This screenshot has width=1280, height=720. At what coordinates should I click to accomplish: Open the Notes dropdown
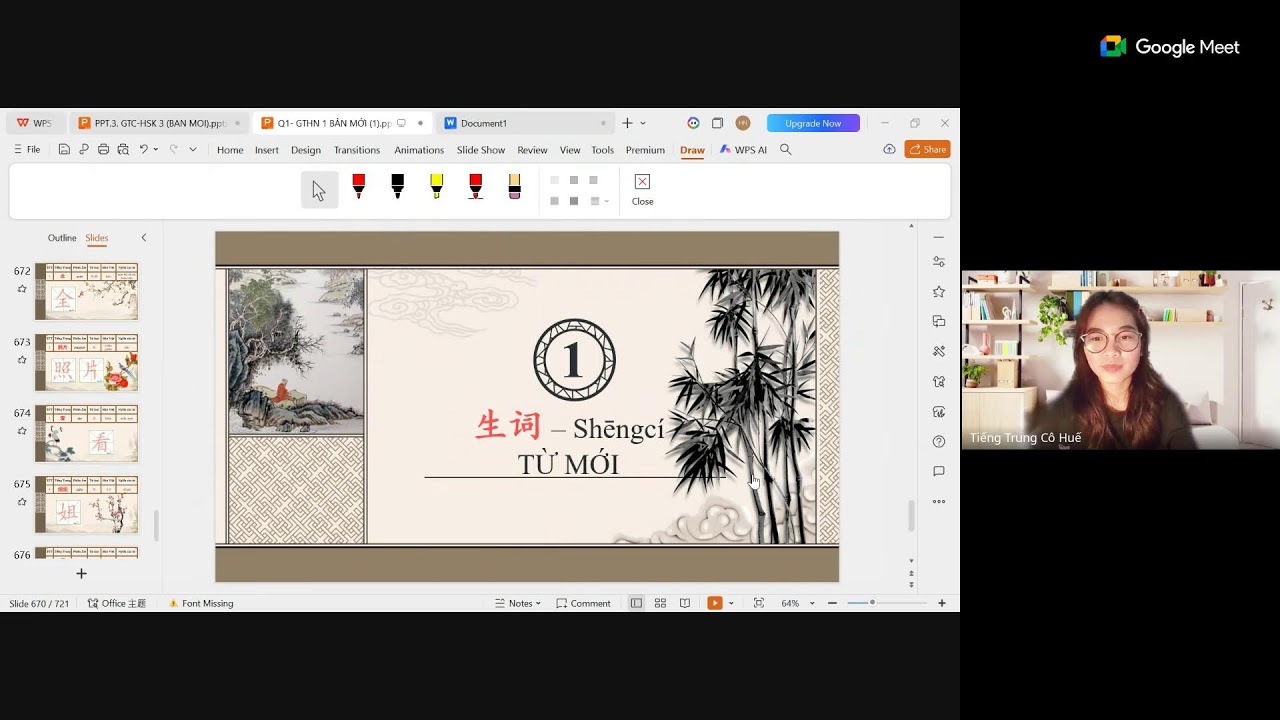click(518, 604)
